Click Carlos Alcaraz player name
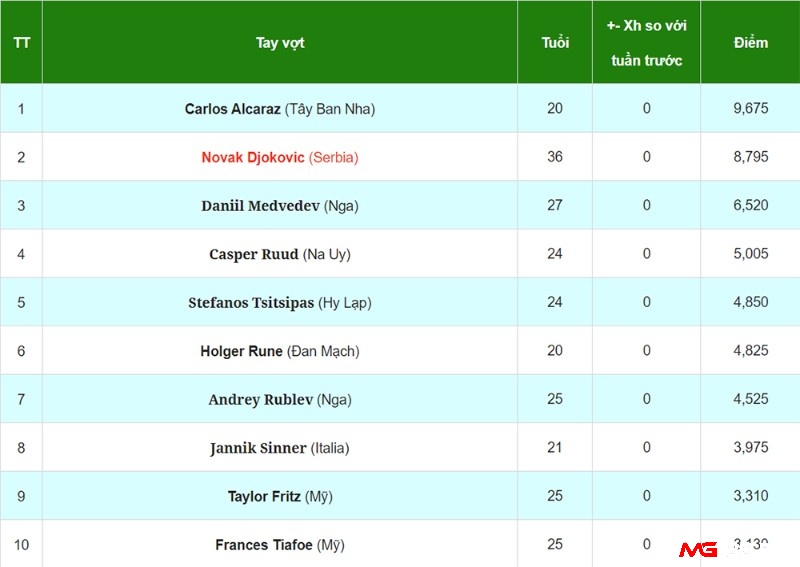This screenshot has width=800, height=567. coord(233,109)
